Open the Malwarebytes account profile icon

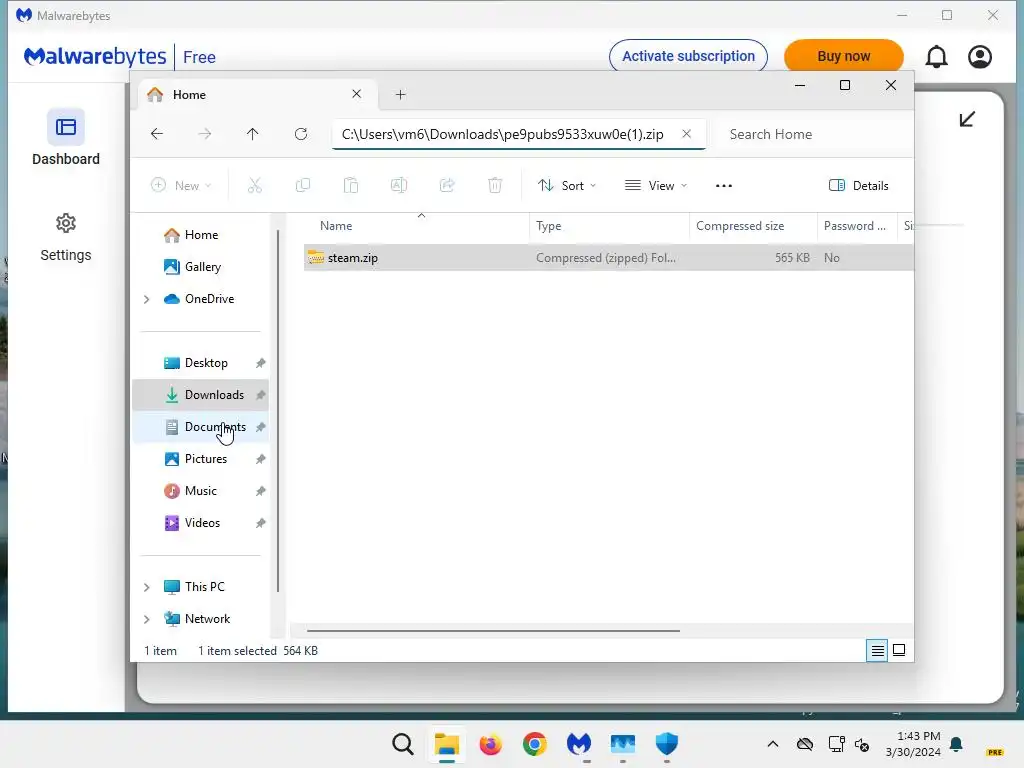pyautogui.click(x=980, y=57)
